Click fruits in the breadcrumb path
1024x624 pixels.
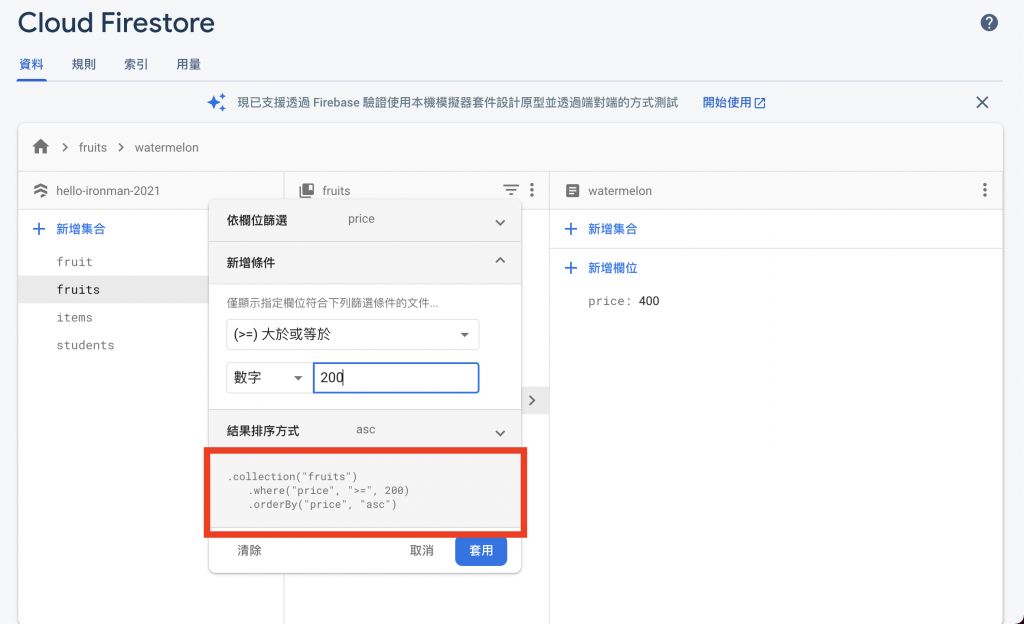93,148
